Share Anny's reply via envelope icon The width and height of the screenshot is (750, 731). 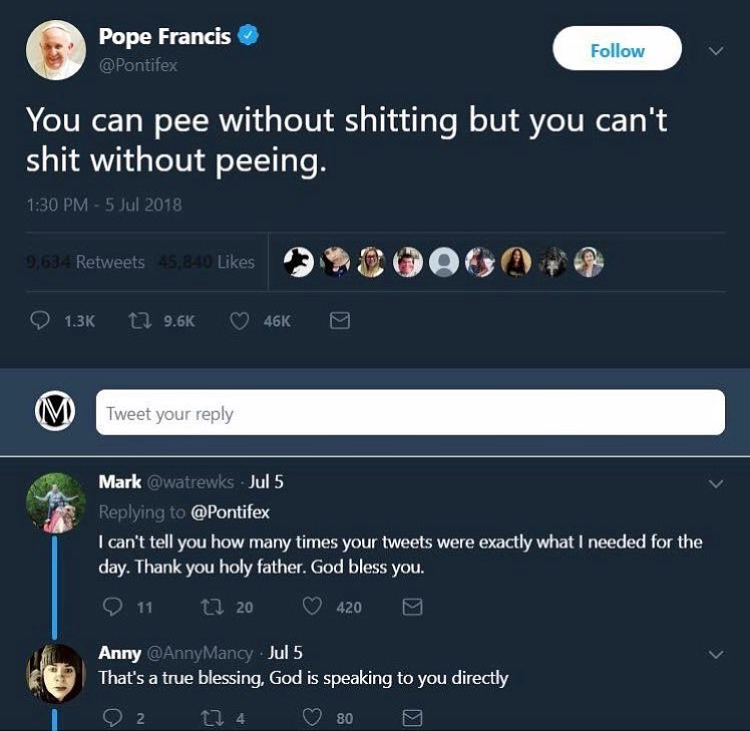click(412, 718)
